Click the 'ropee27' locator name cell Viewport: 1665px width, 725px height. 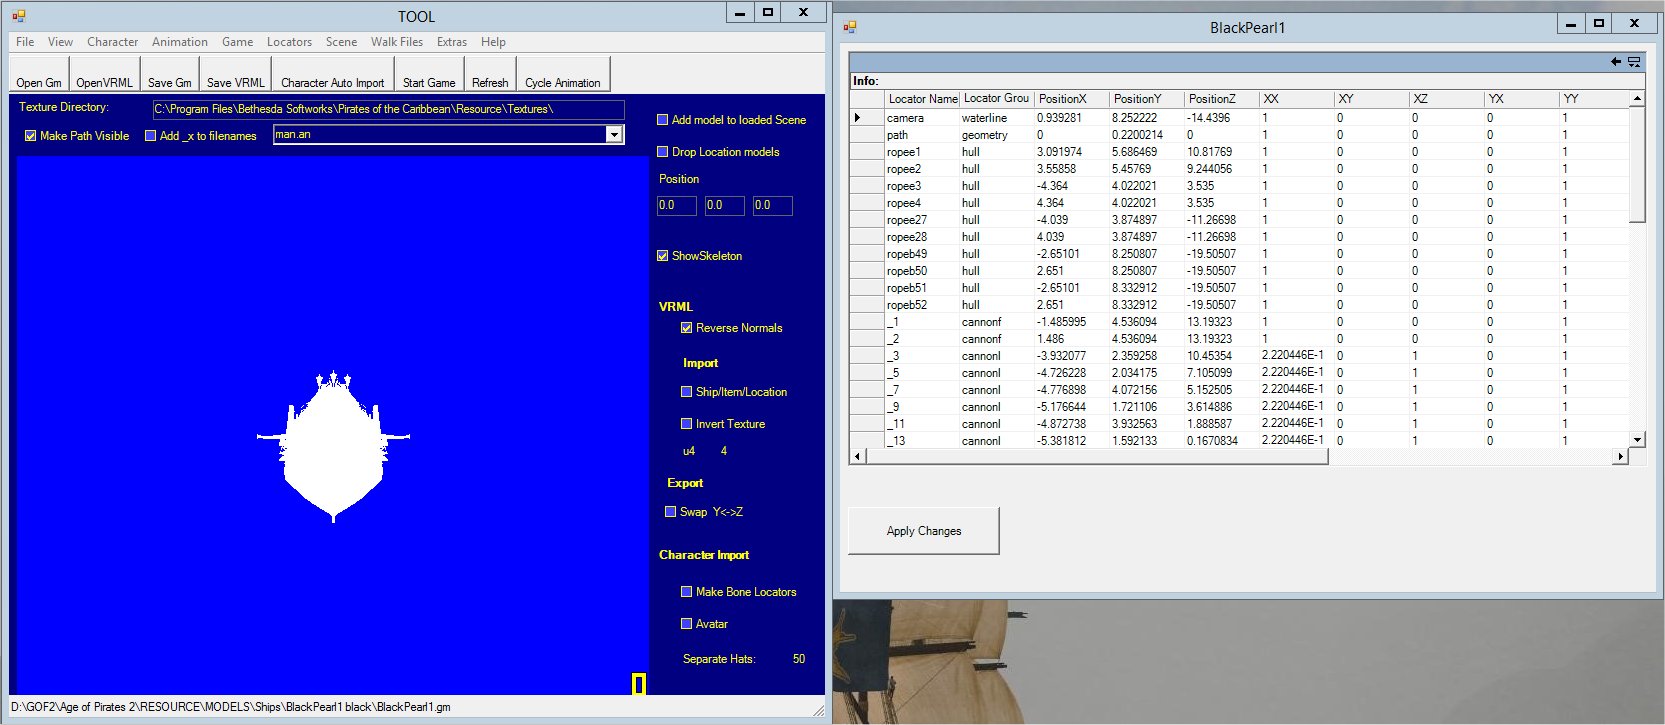tap(922, 220)
